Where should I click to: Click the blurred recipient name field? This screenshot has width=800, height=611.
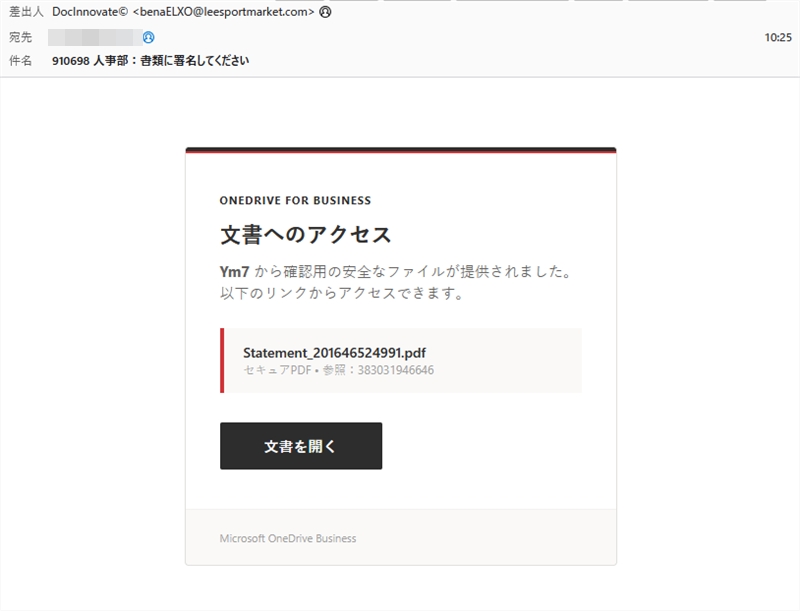(95, 37)
